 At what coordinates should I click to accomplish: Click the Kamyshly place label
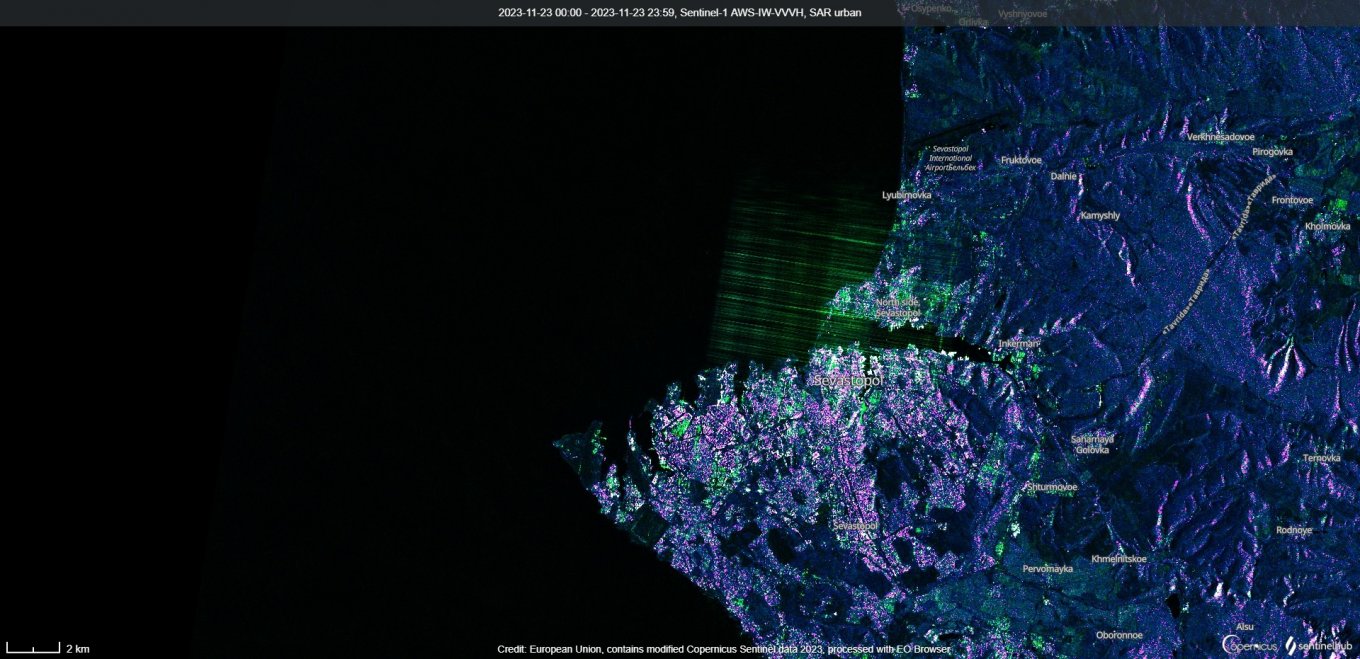click(1100, 215)
